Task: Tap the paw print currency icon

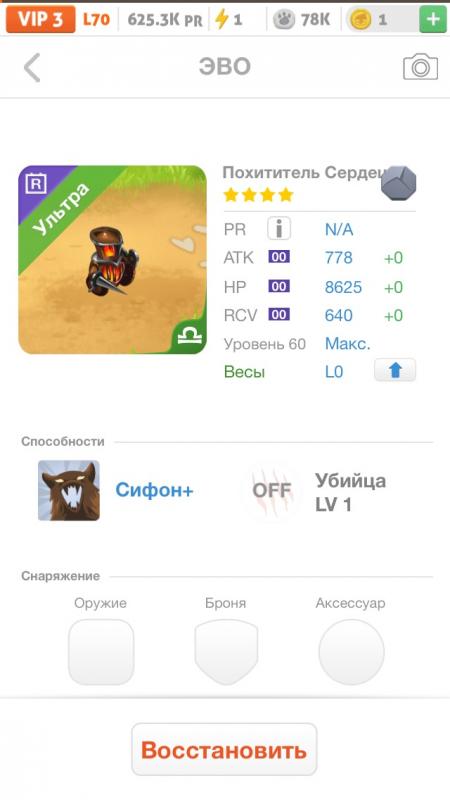Action: point(284,20)
